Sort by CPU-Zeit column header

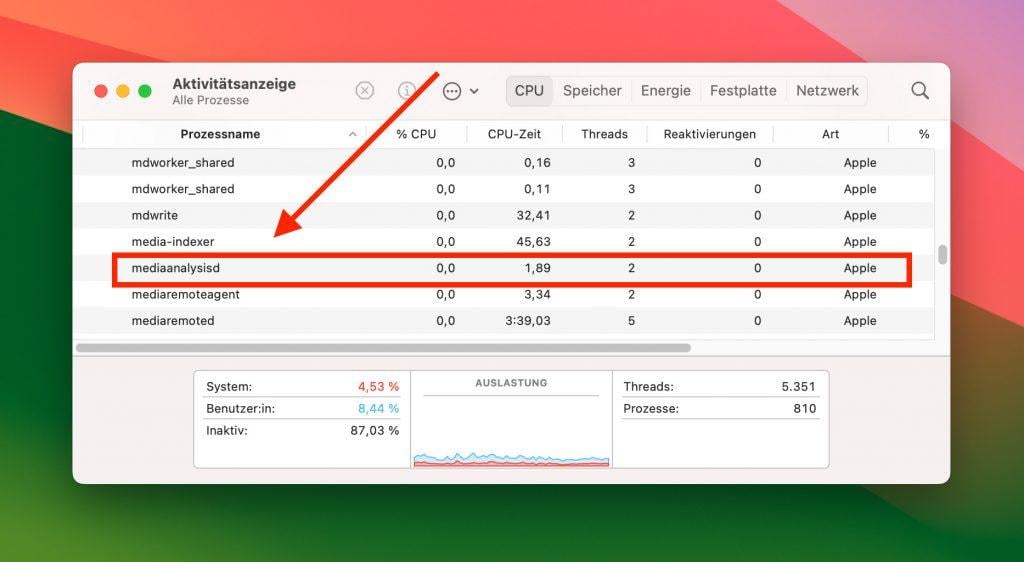tap(515, 134)
